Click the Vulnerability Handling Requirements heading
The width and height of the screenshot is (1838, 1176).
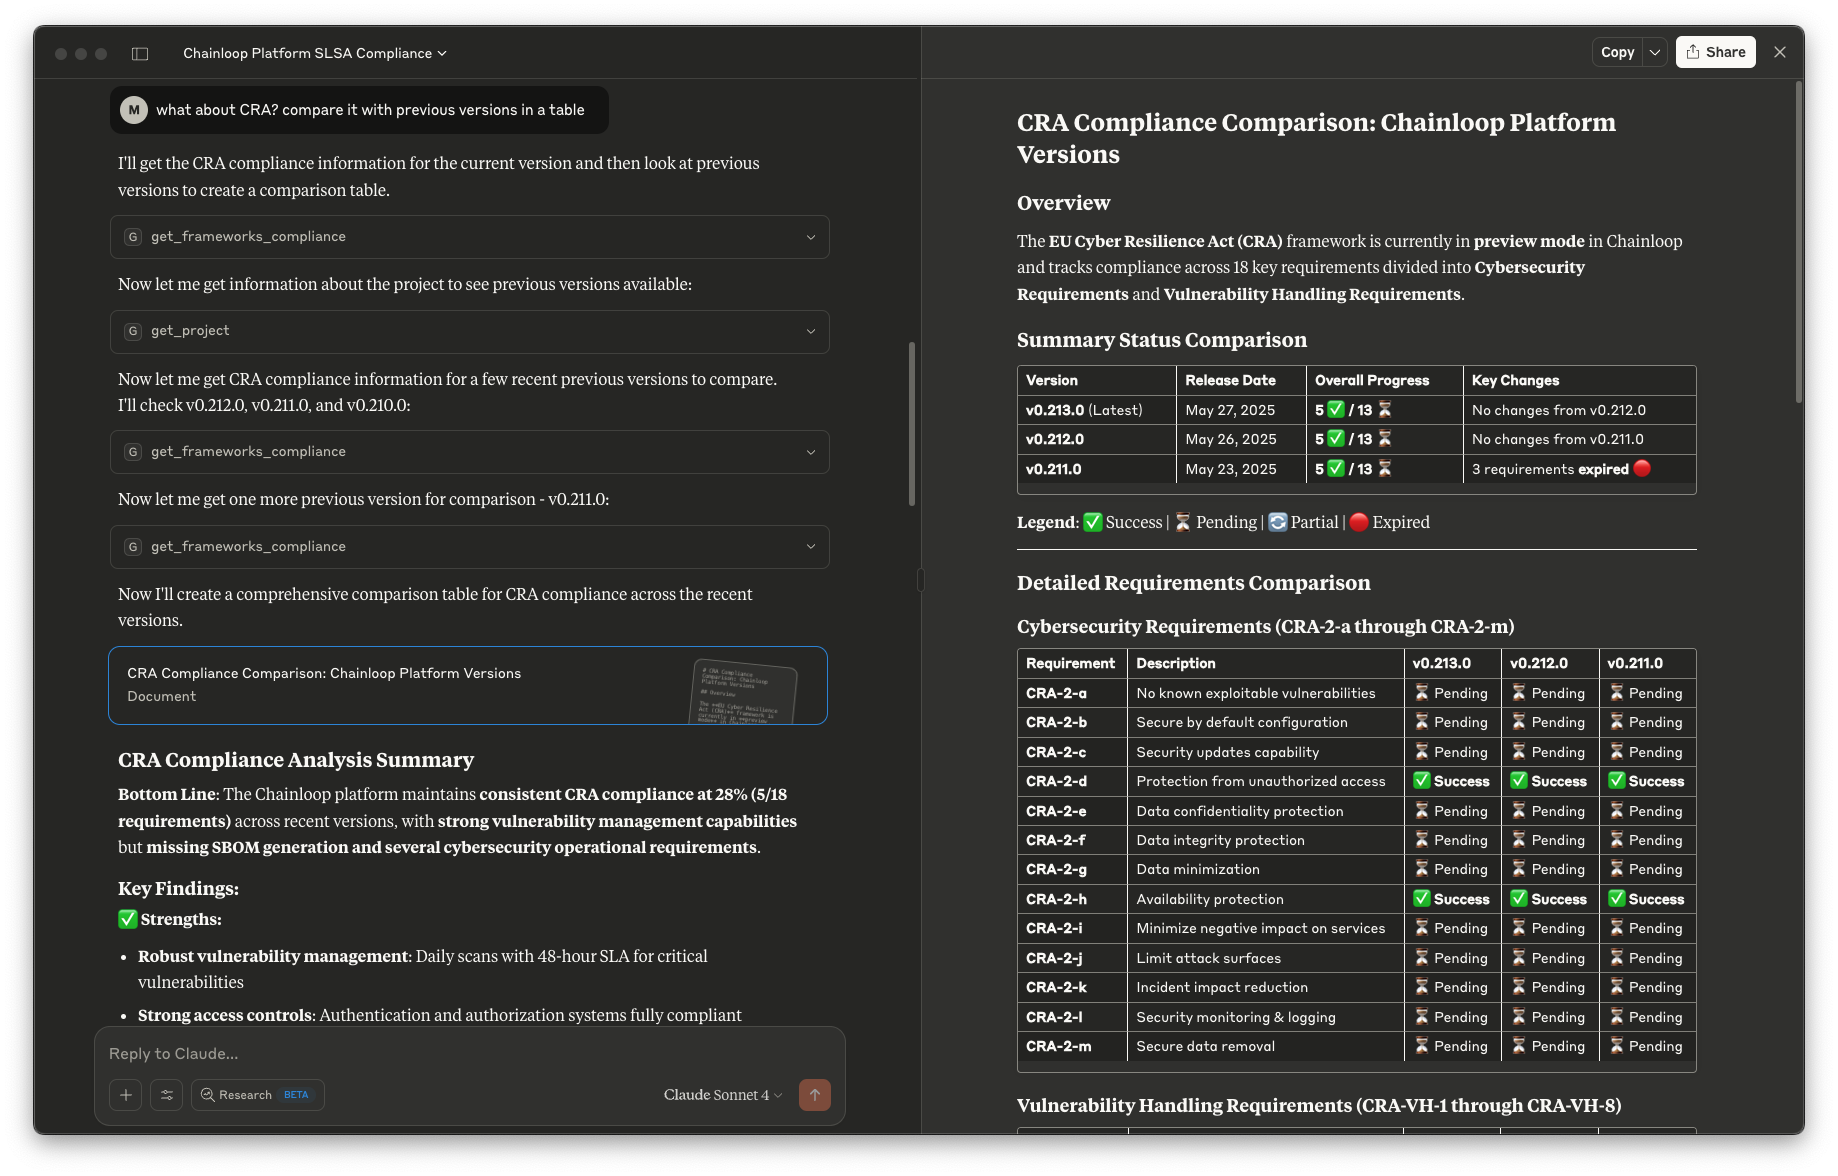[1318, 1105]
